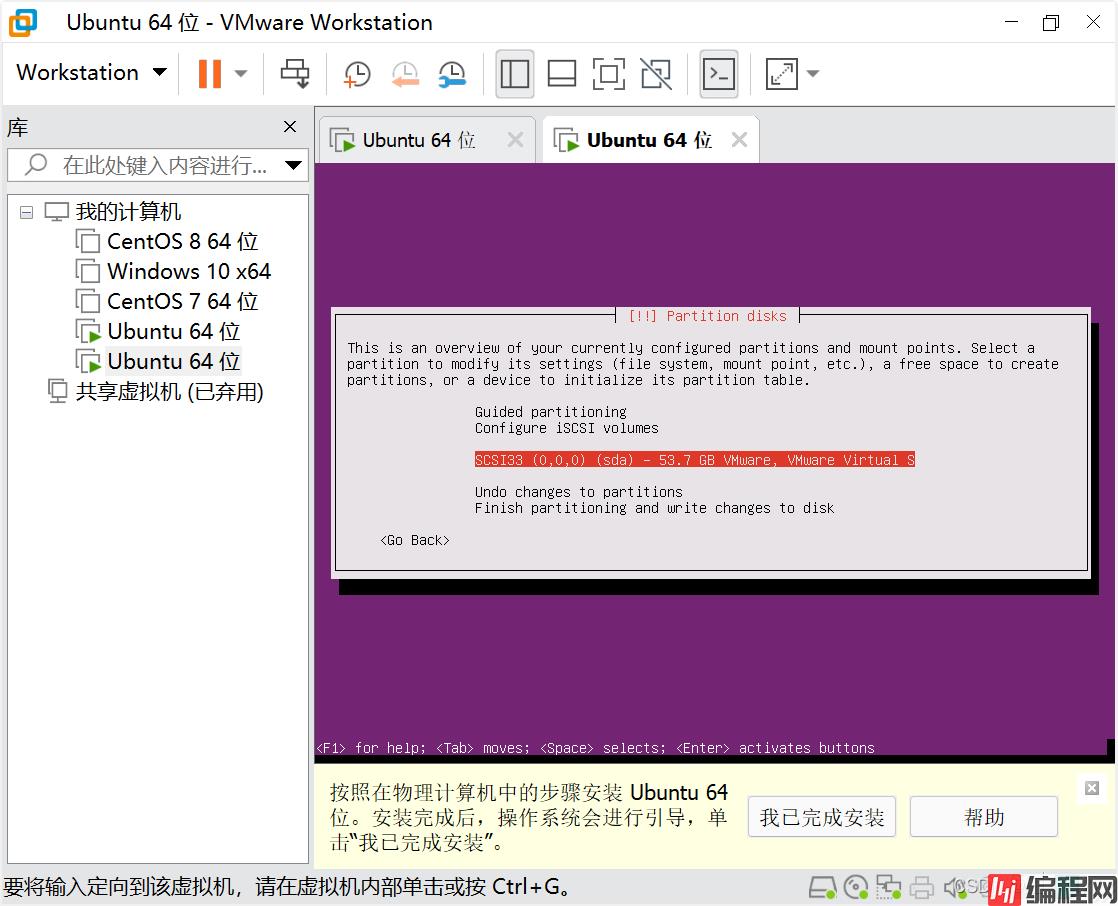Click the send Ctrl+Alt+Del icon

point(295,73)
